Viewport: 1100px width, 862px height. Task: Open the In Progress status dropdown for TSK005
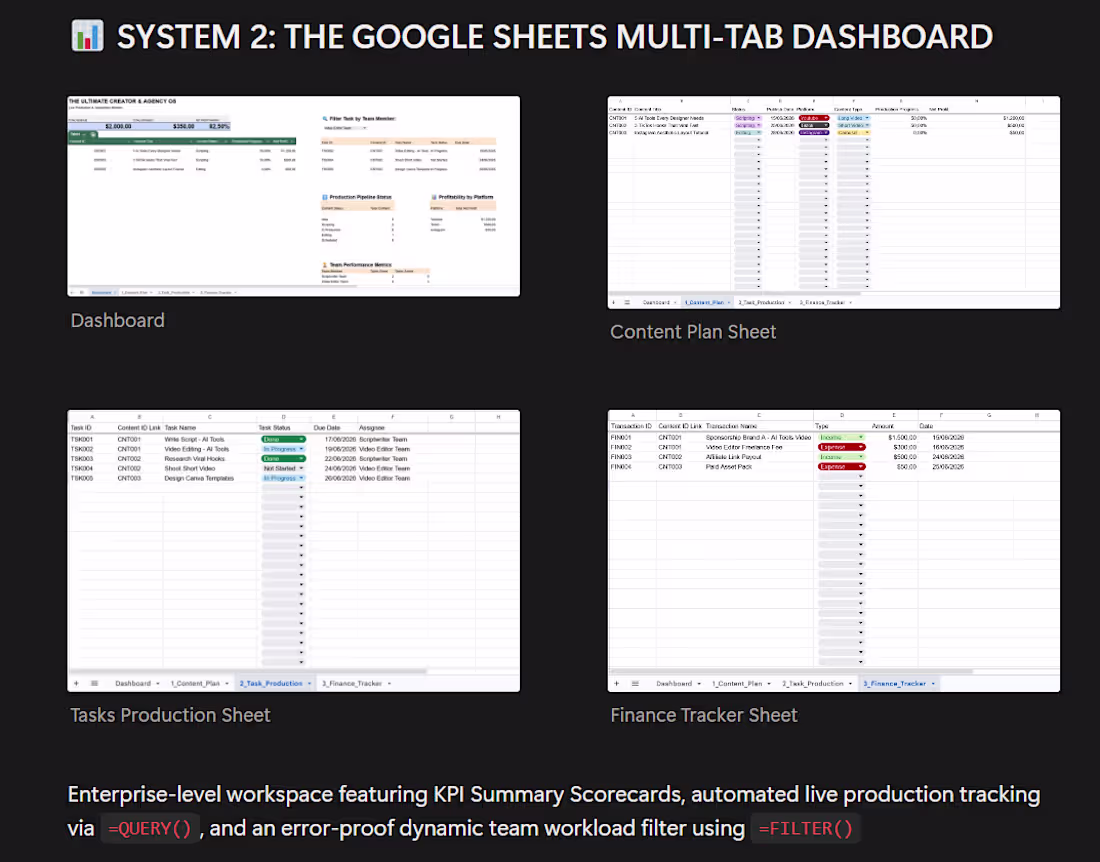tap(283, 478)
